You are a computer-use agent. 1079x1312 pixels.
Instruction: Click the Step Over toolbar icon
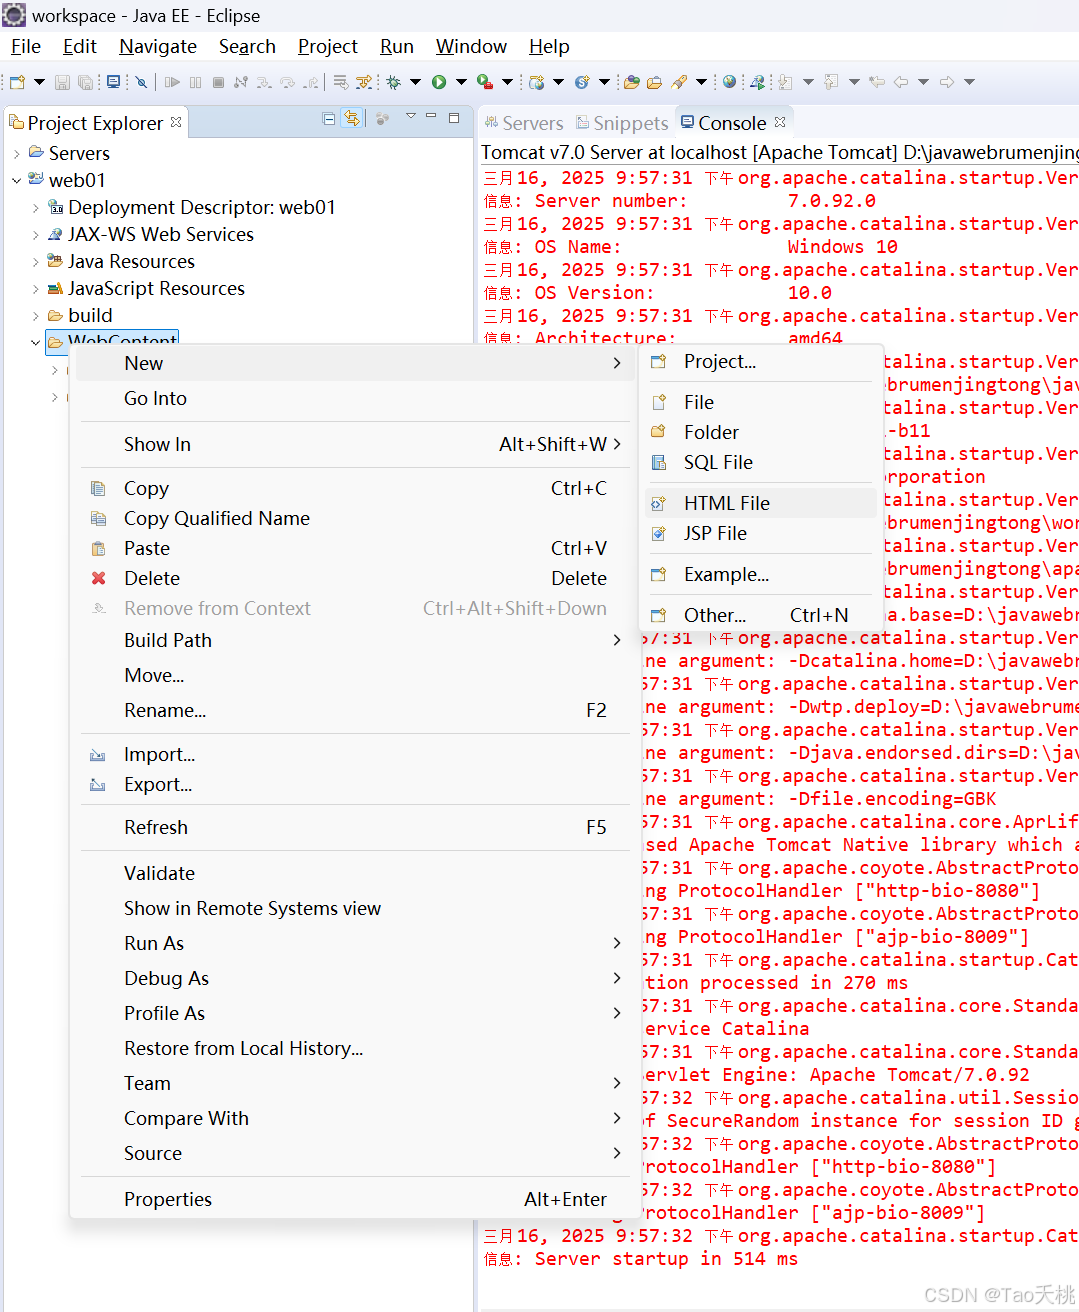coord(287,82)
